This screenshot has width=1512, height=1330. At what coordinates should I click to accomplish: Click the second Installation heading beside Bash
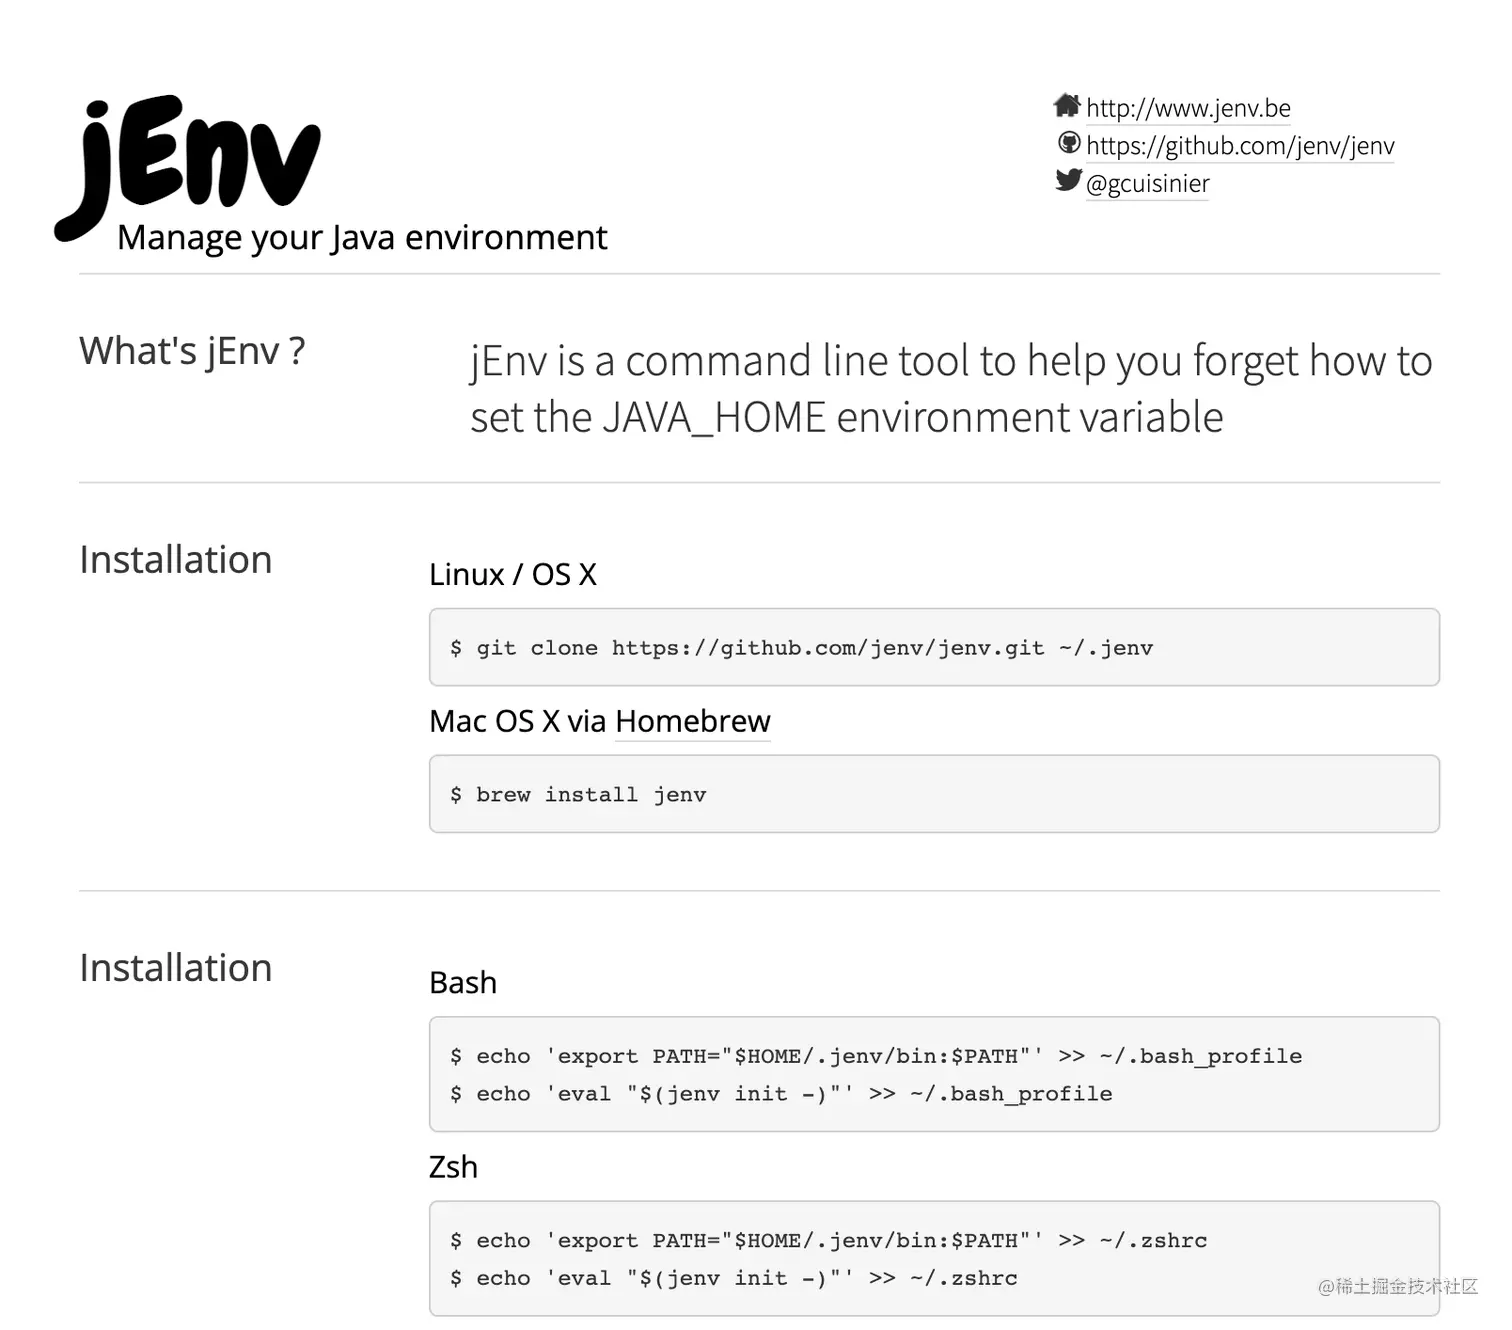[x=176, y=968]
